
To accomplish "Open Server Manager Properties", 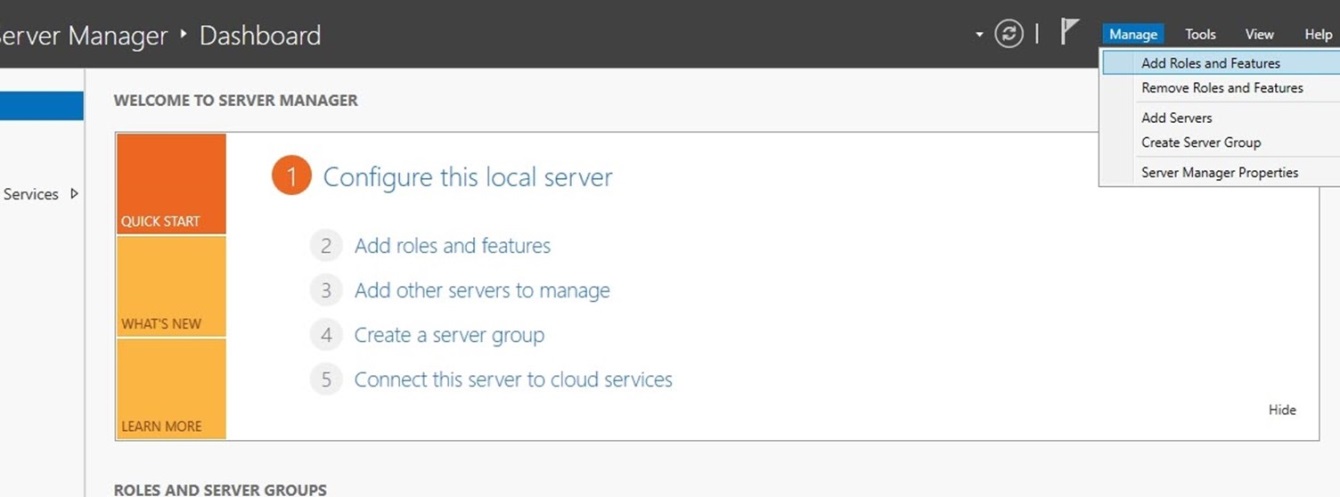I will (x=1220, y=172).
